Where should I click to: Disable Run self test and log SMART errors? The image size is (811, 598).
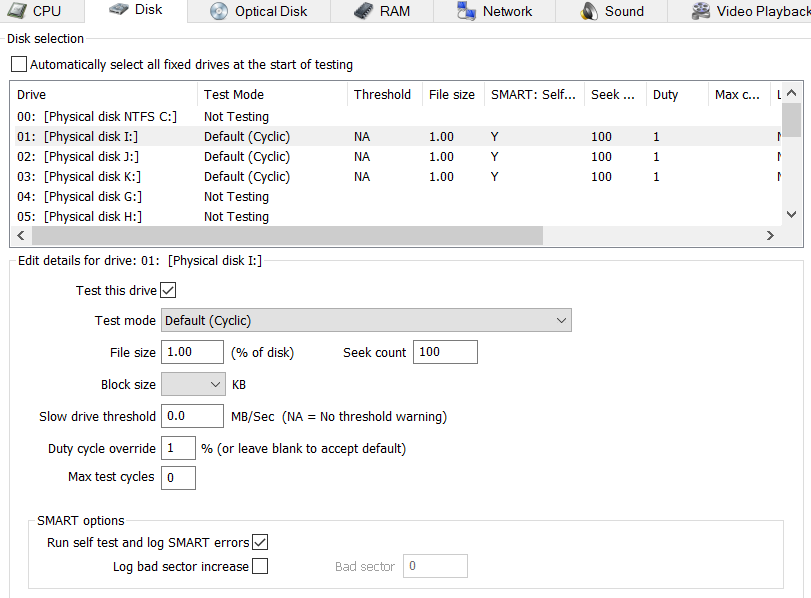[x=260, y=542]
